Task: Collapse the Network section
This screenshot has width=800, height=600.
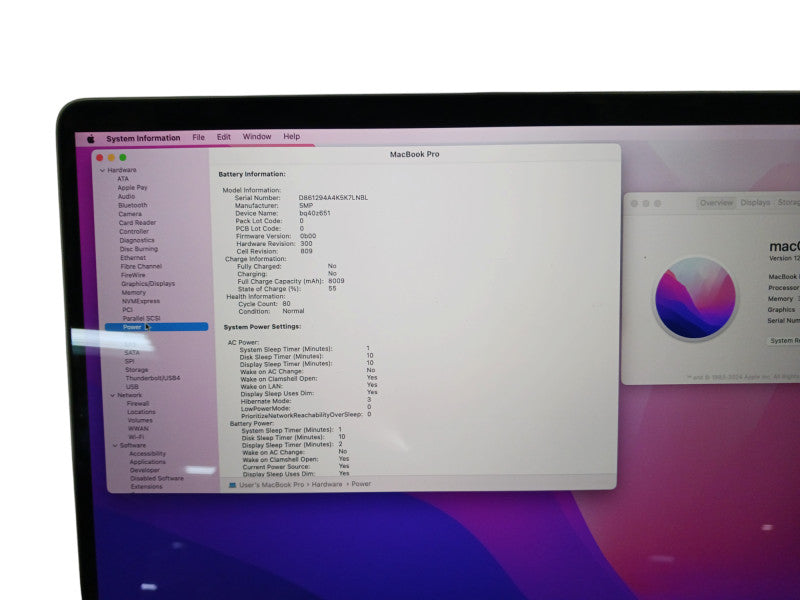Action: tap(113, 395)
